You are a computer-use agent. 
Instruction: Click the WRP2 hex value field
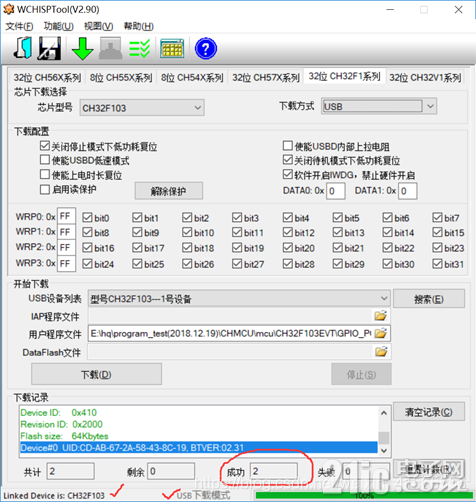pos(66,247)
